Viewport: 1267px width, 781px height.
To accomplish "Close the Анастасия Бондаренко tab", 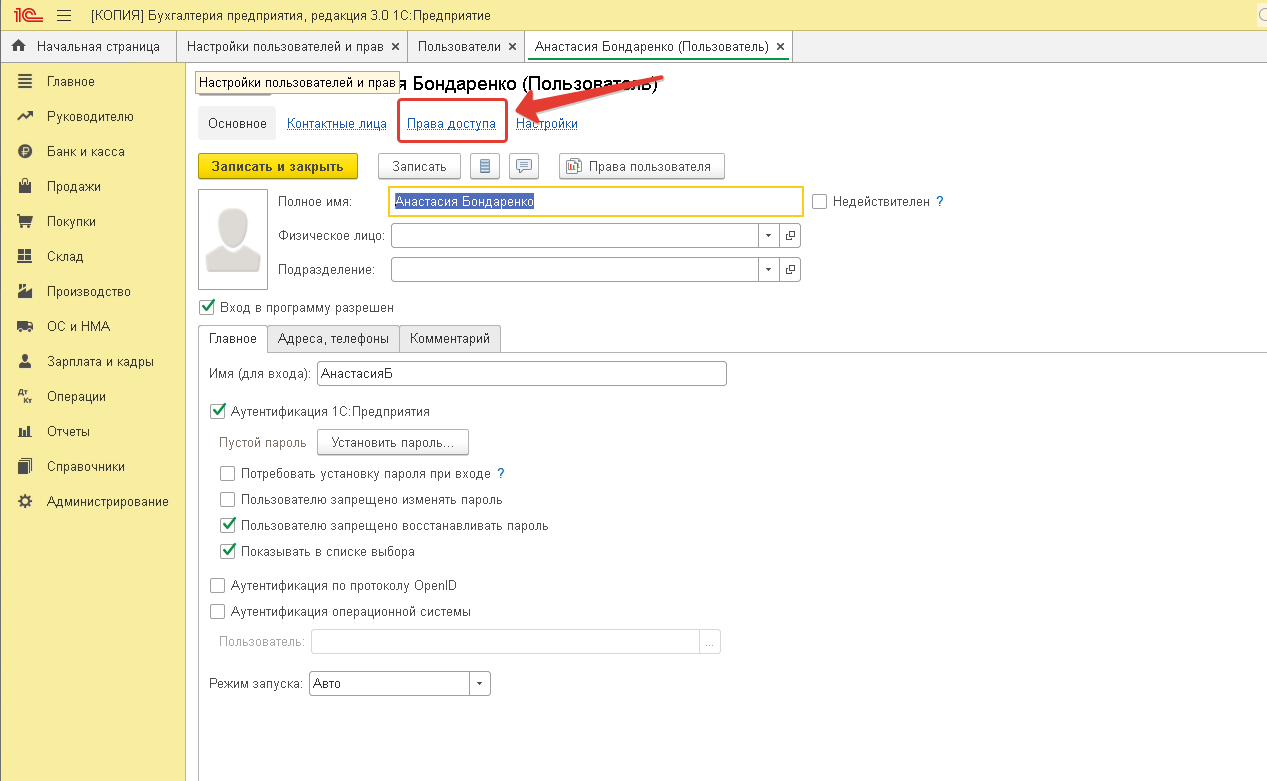I will click(780, 46).
